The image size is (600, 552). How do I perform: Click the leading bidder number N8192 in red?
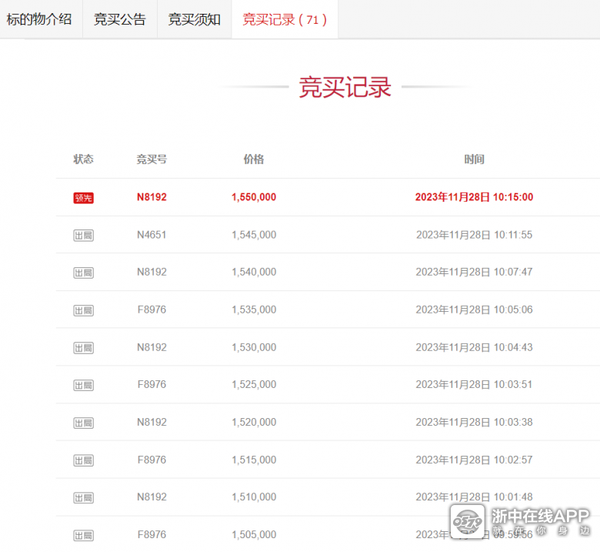pos(151,197)
